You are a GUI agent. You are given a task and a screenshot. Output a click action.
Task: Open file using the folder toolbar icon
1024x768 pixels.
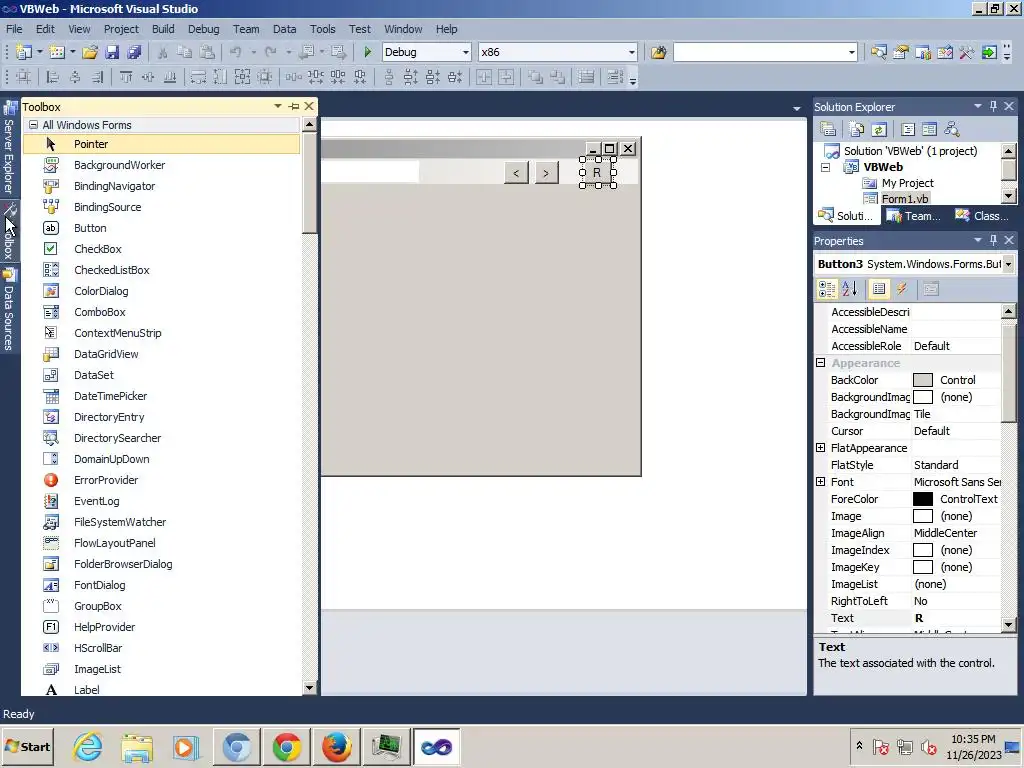coord(90,52)
